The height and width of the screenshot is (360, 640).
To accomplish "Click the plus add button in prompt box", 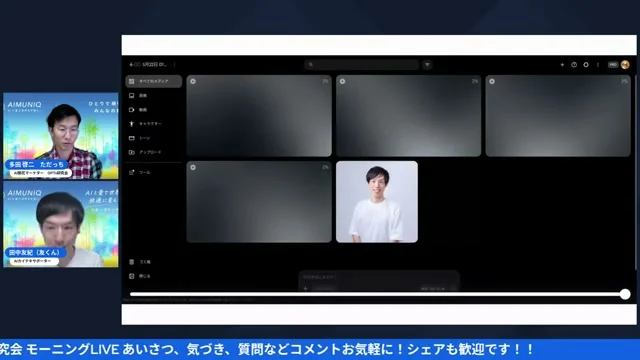I will [x=305, y=288].
